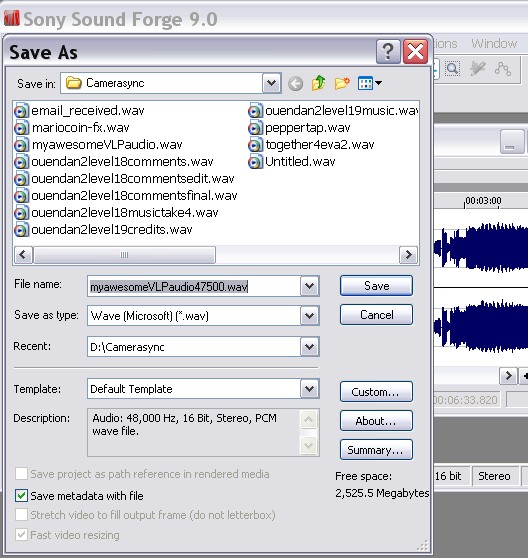Toggle Fast video resizing checkbox
This screenshot has width=528, height=558.
pos(21,535)
